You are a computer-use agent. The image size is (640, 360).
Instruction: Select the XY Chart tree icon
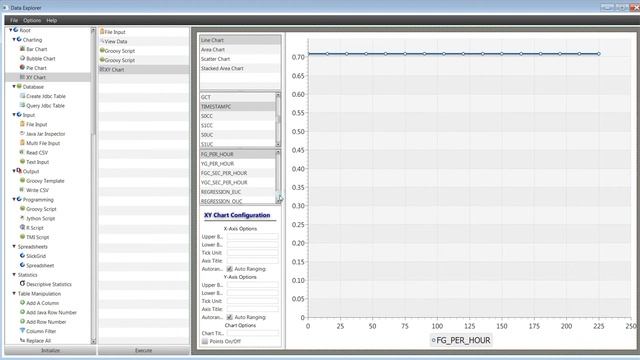(x=22, y=77)
